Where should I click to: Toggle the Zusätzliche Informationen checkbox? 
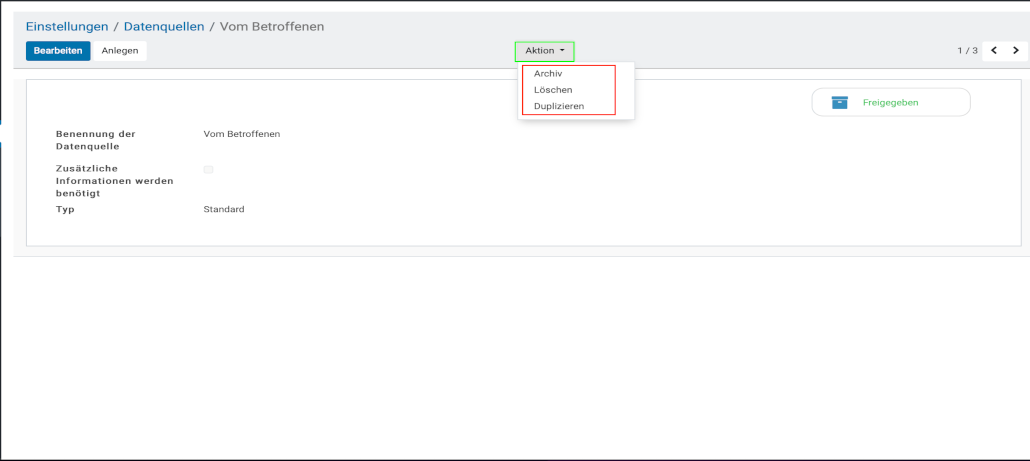tap(208, 170)
